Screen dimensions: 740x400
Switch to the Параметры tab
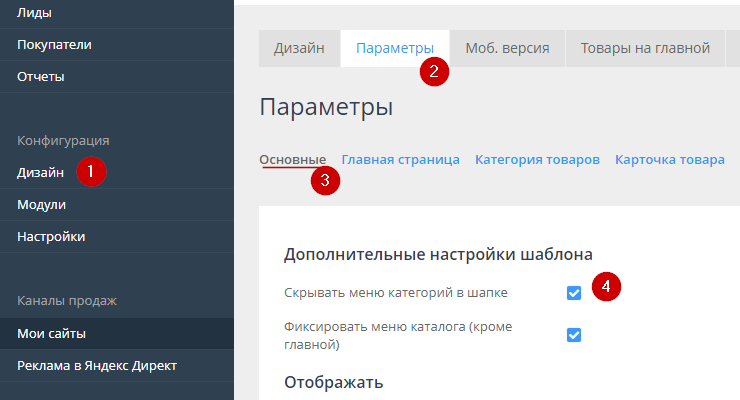point(395,48)
